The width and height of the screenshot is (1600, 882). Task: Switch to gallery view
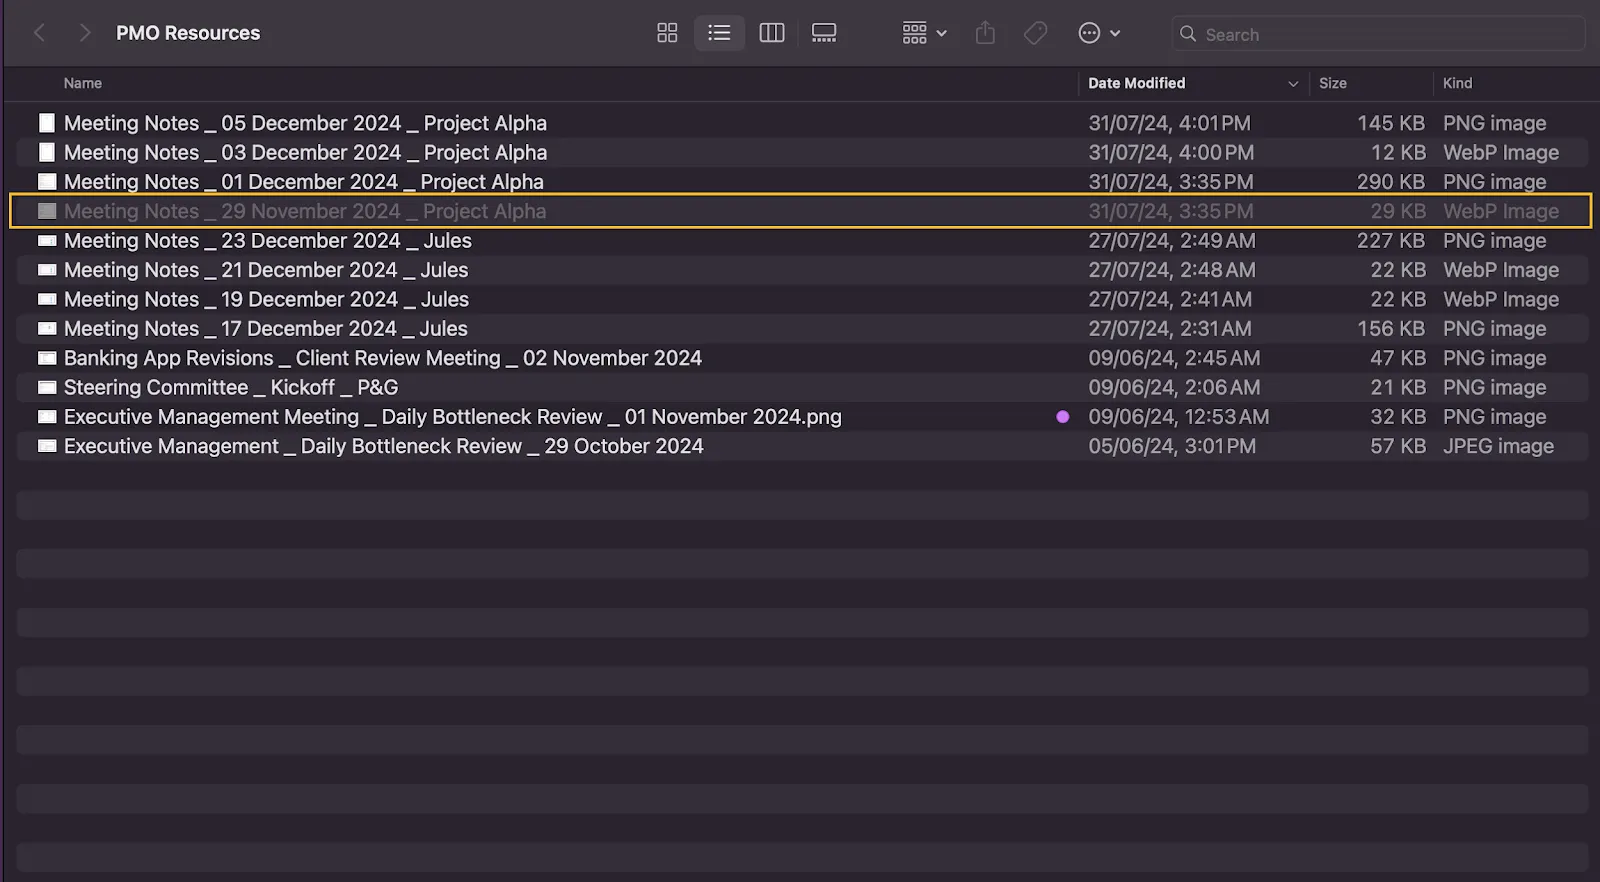pos(824,33)
